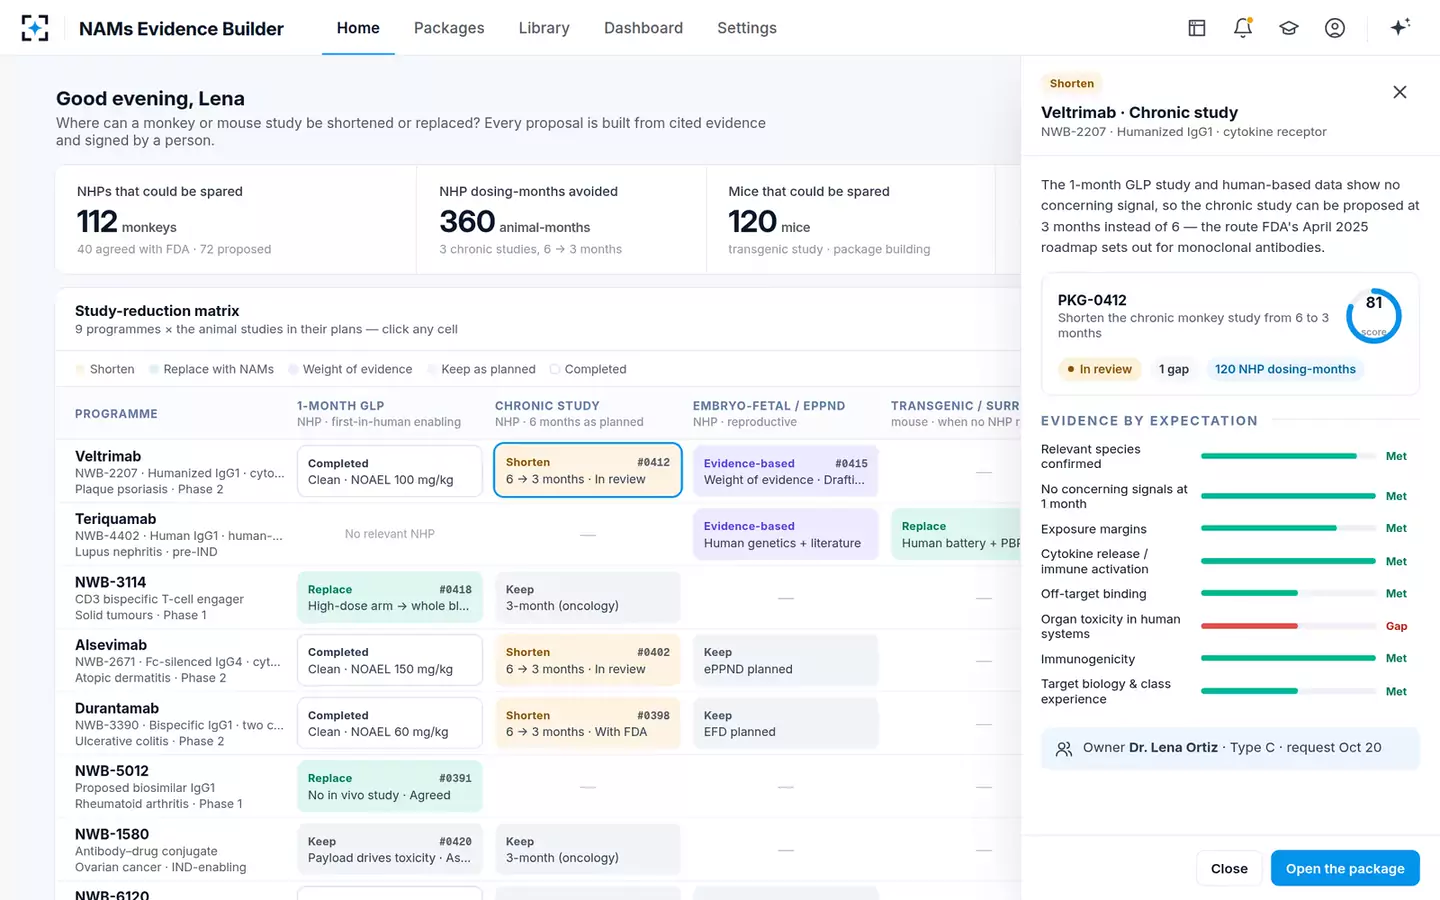
Task: Click the NHPs that could be spared card
Action: coord(236,220)
